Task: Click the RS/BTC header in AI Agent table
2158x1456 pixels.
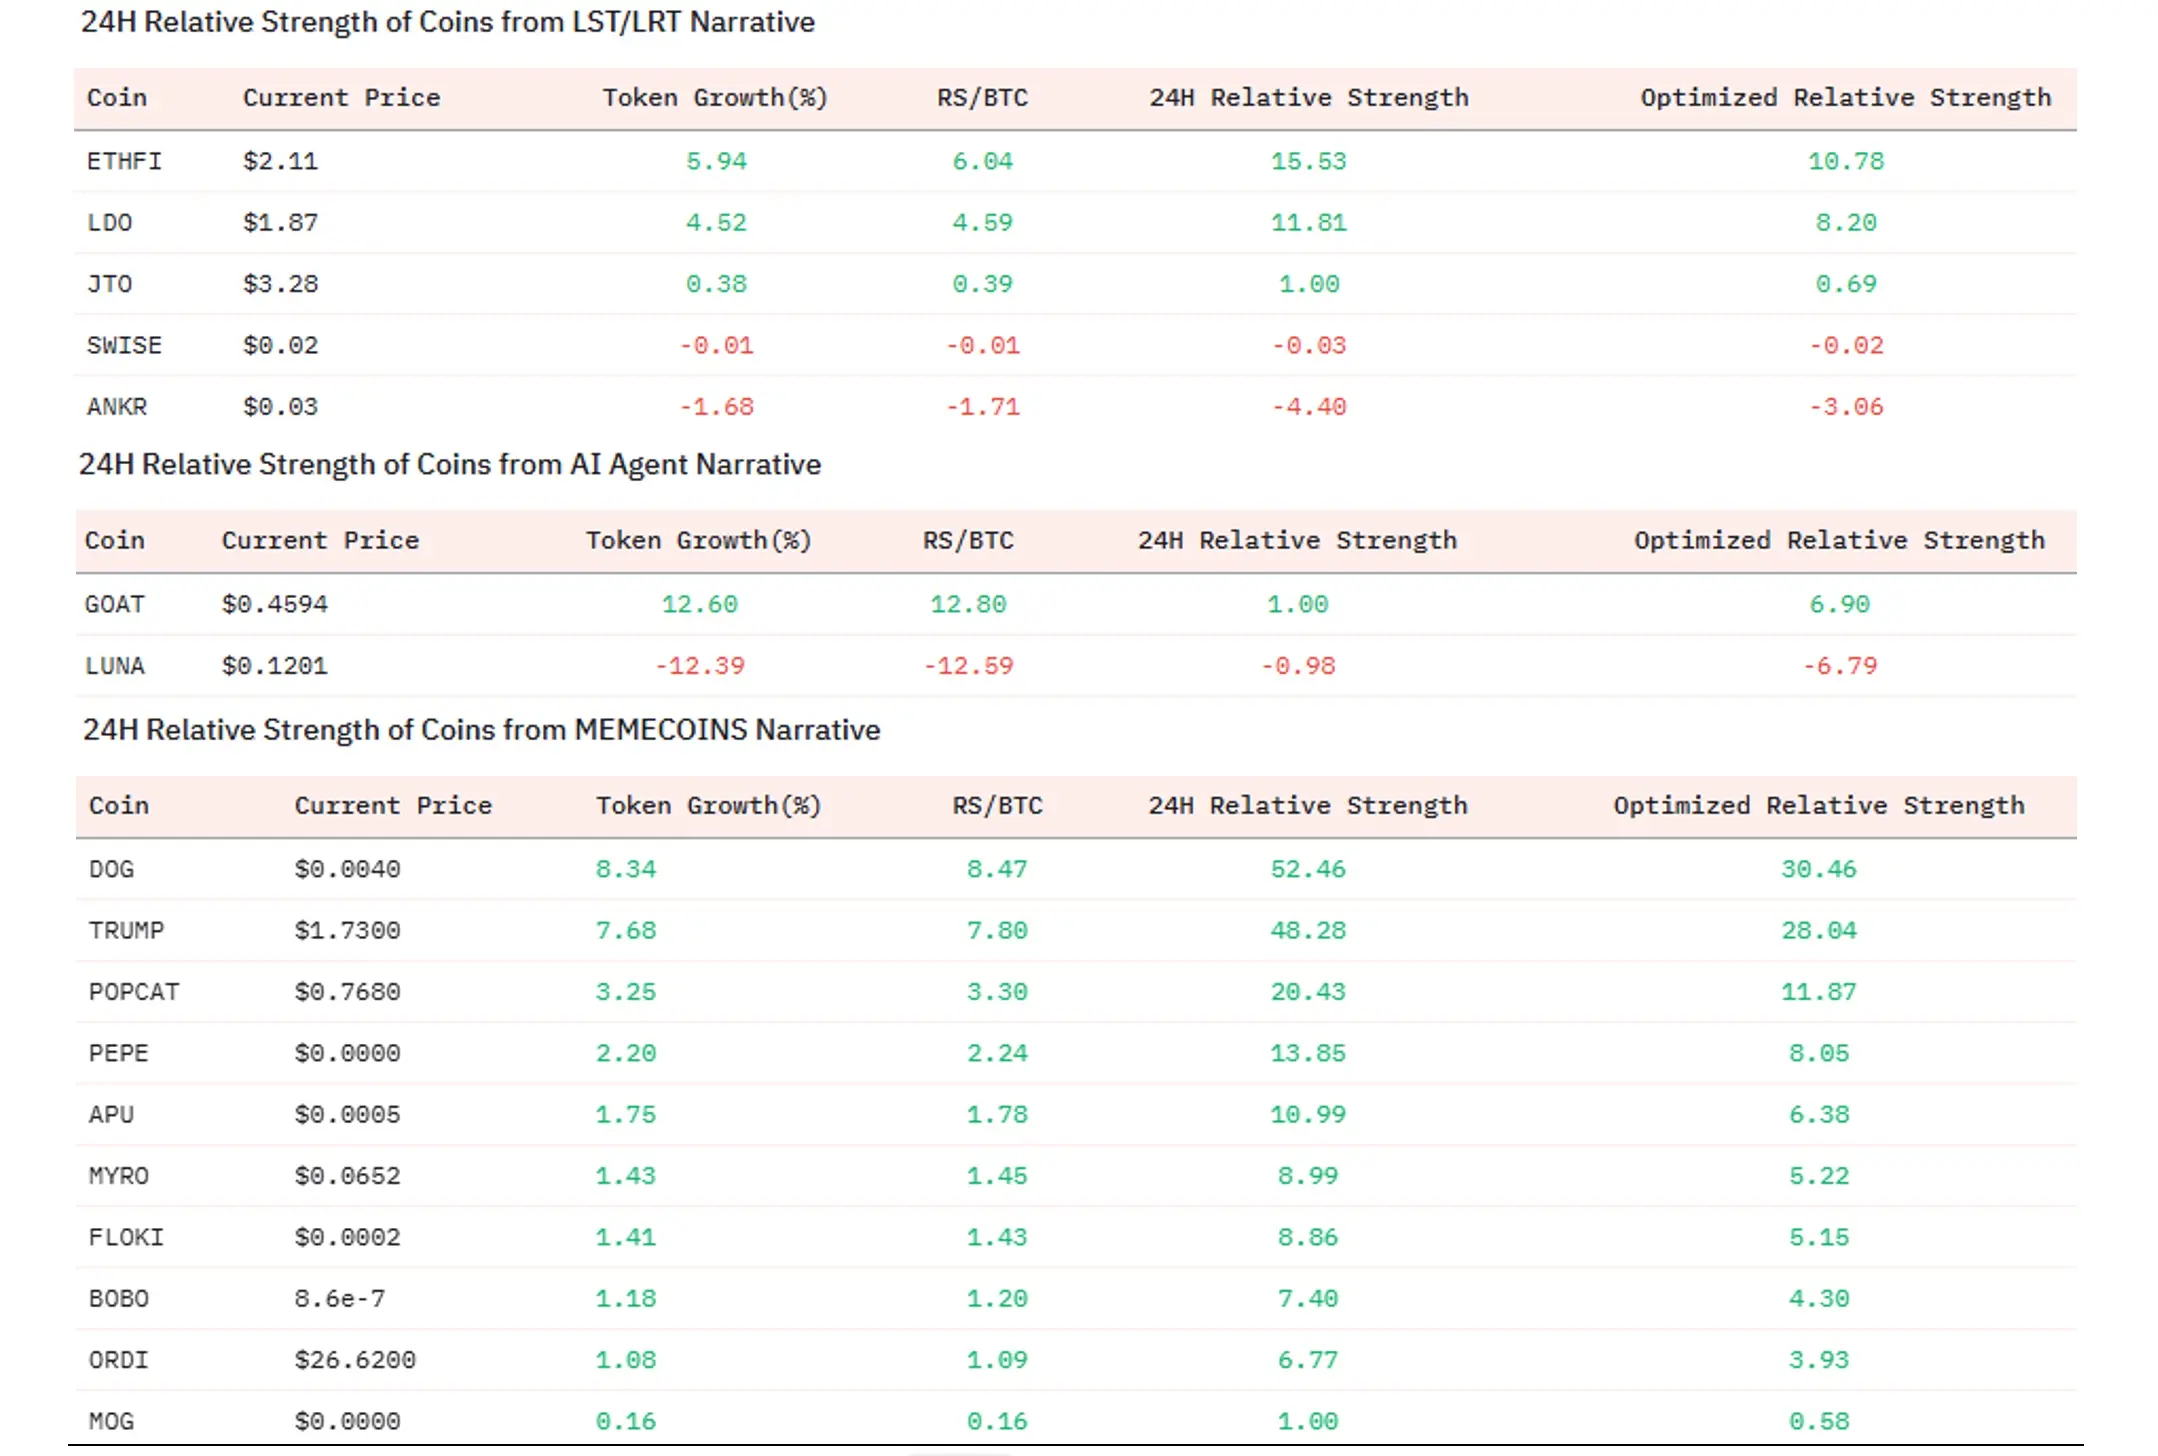Action: [x=967, y=541]
